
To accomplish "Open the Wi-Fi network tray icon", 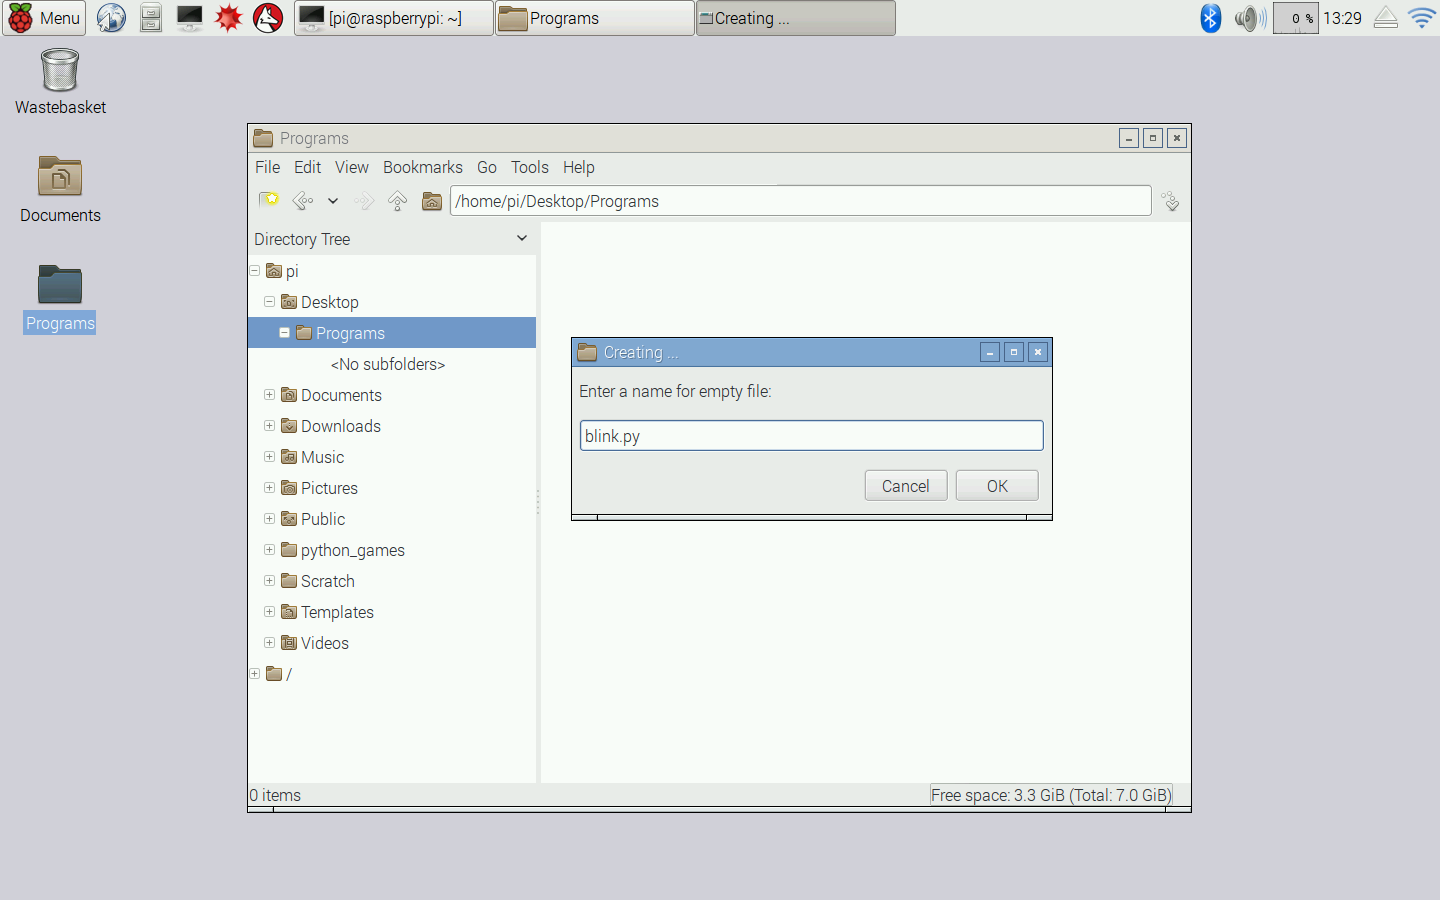I will (x=1421, y=18).
